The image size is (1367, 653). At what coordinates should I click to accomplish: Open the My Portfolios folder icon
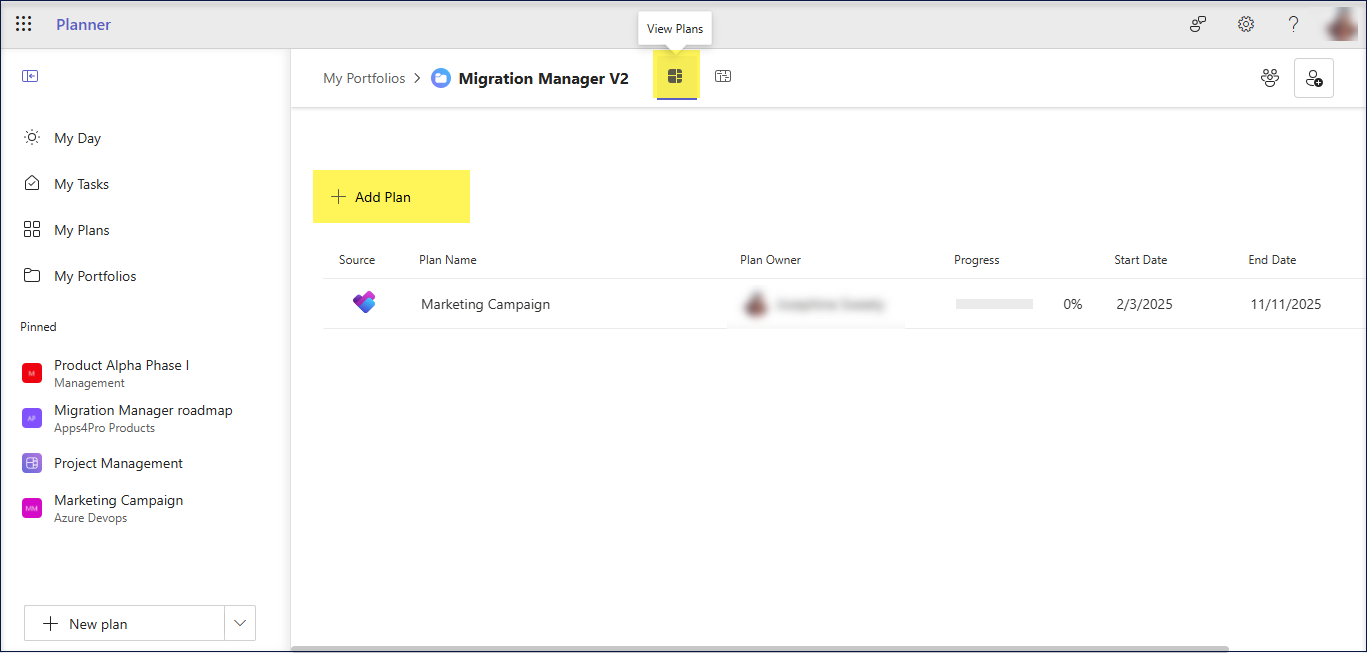(x=30, y=275)
